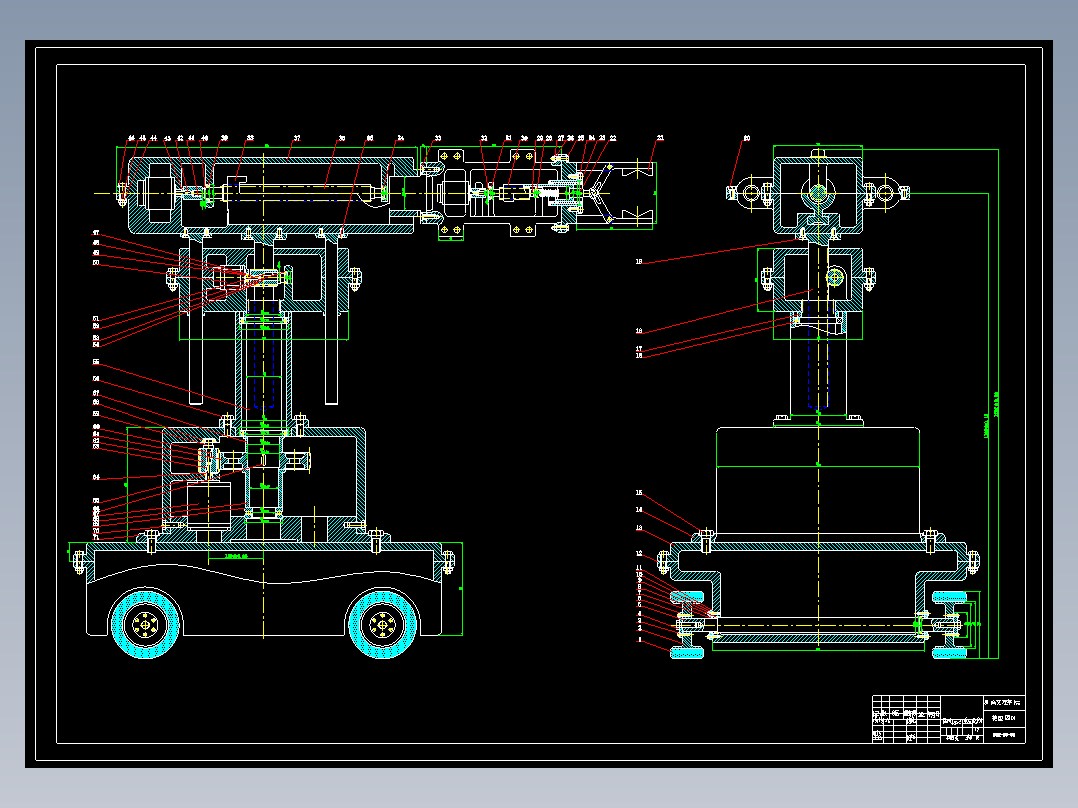Click the green dimension text under the cart deck

[x=235, y=556]
